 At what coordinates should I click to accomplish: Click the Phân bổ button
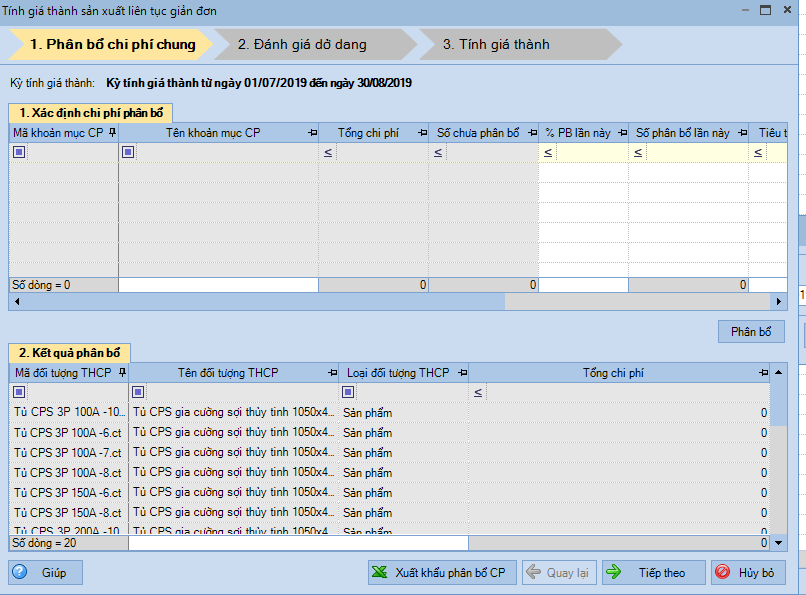pos(751,331)
